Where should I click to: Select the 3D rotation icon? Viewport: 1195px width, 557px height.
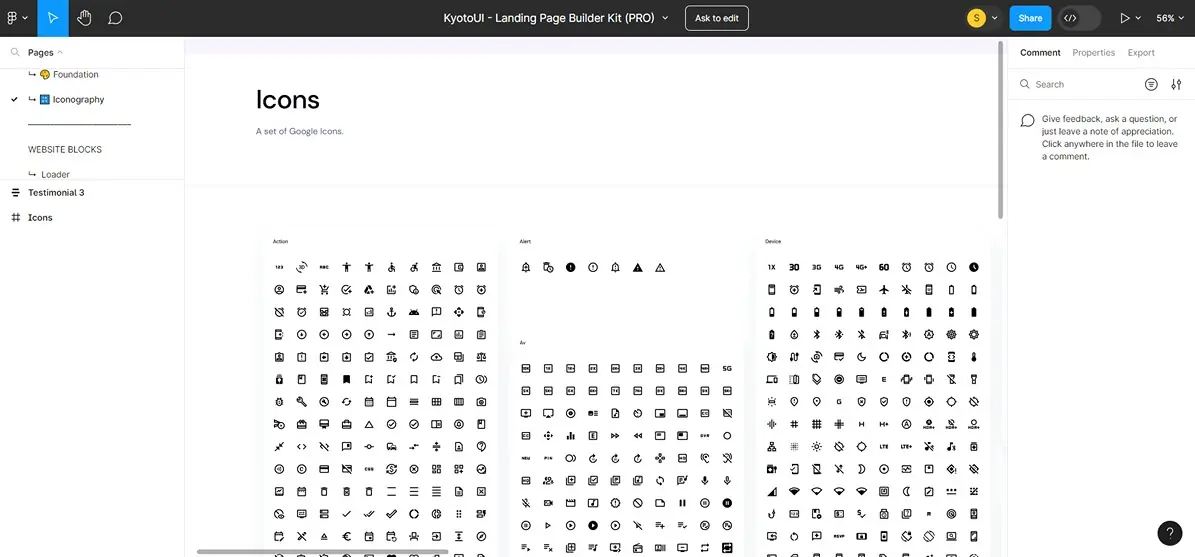click(x=302, y=267)
